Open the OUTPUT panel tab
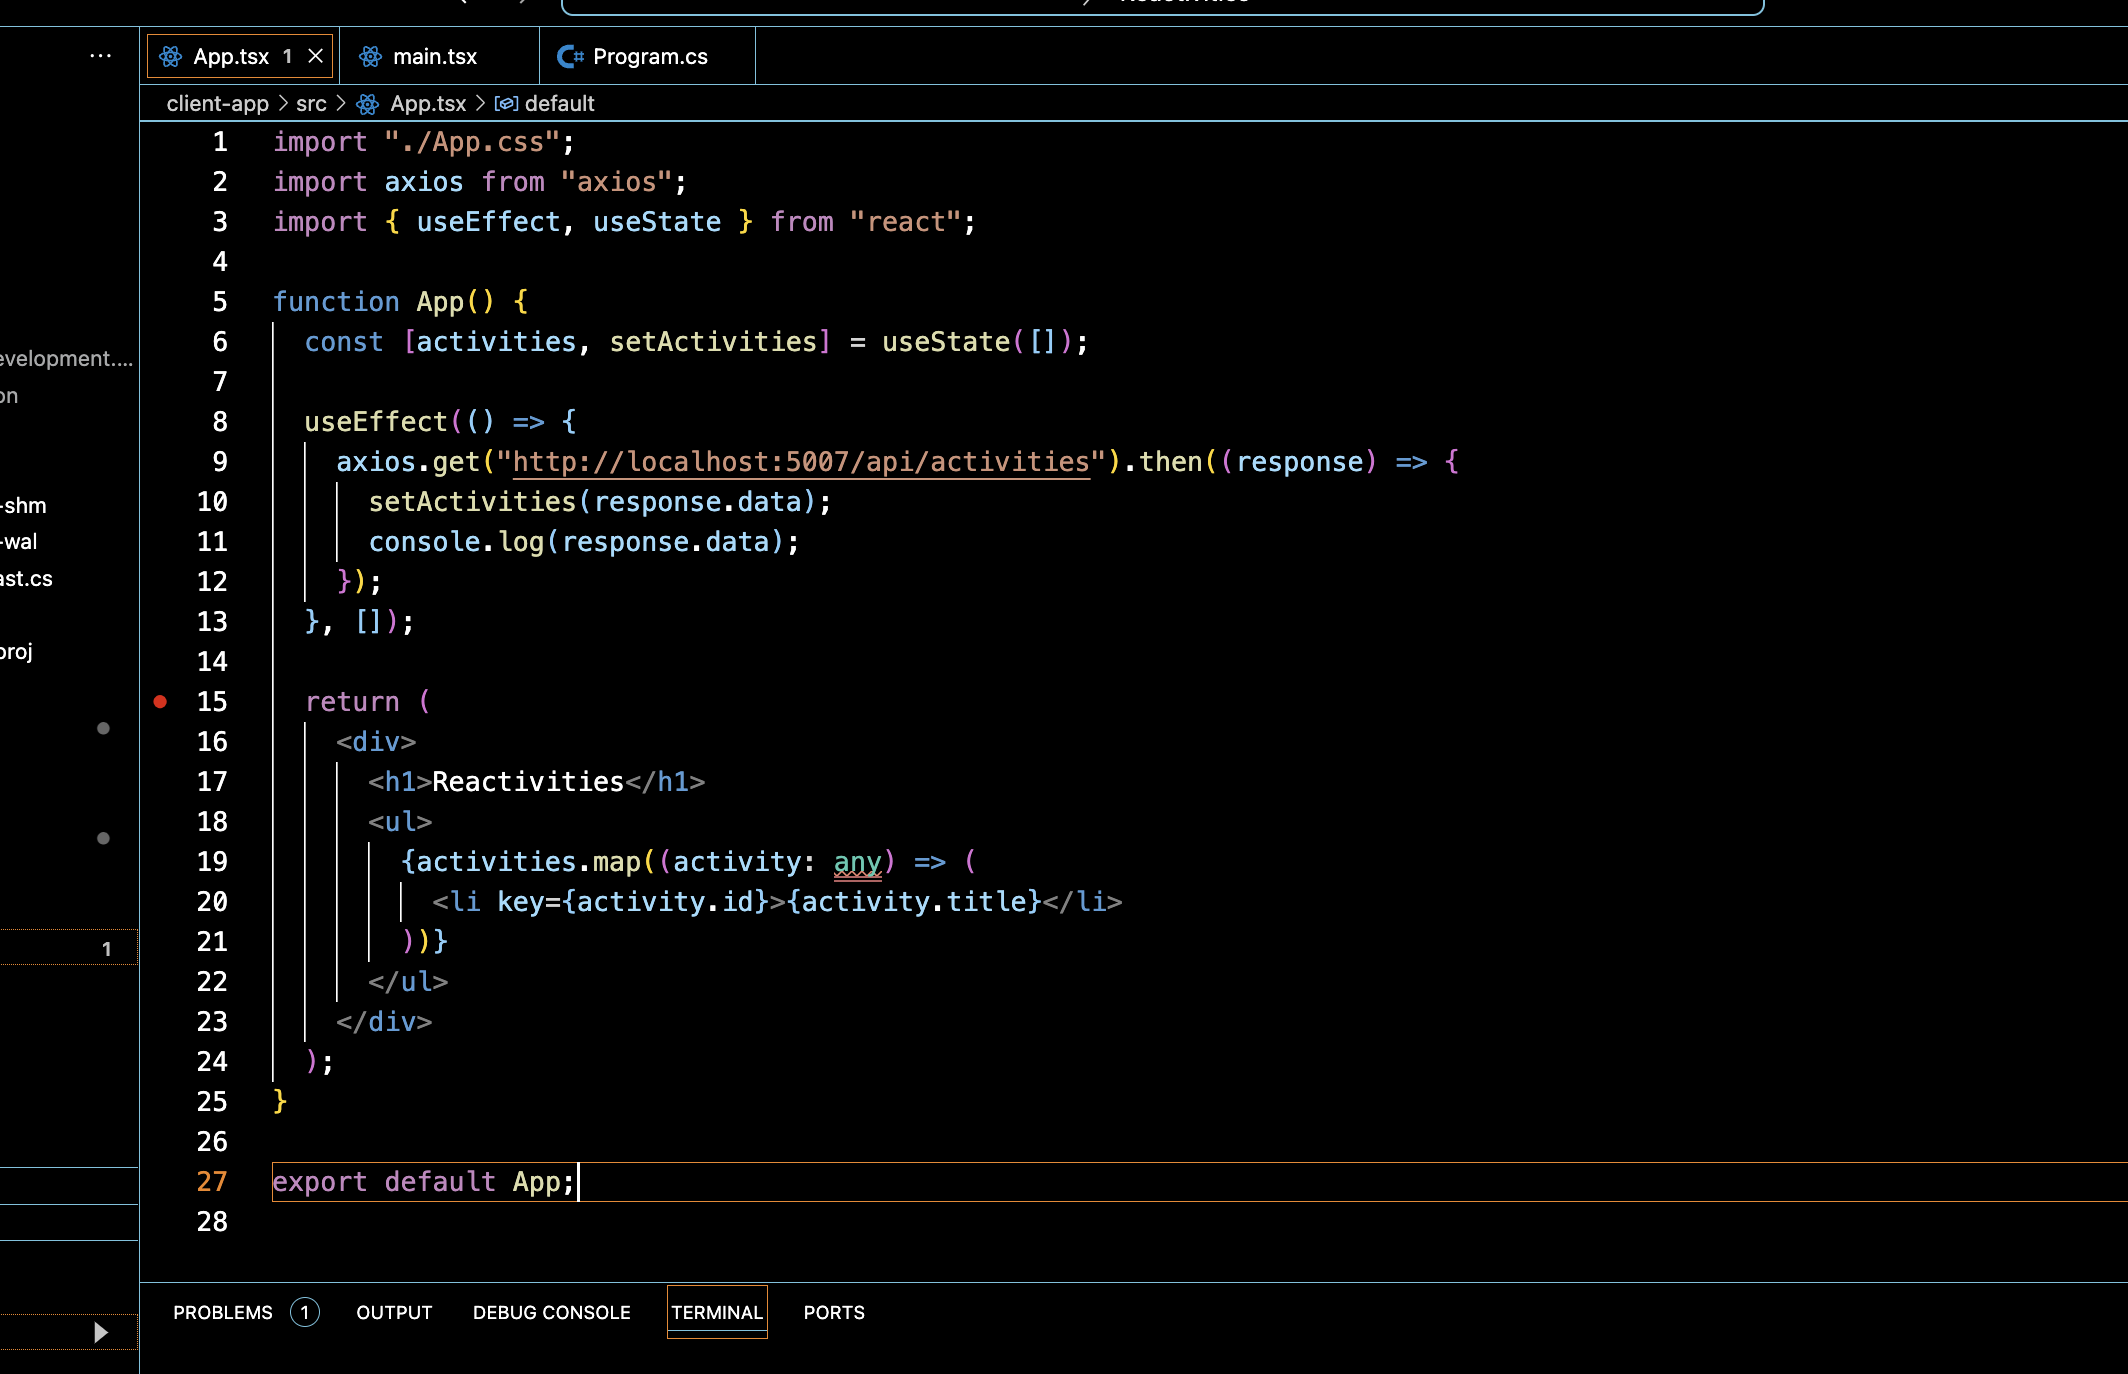2128x1374 pixels. (394, 1312)
